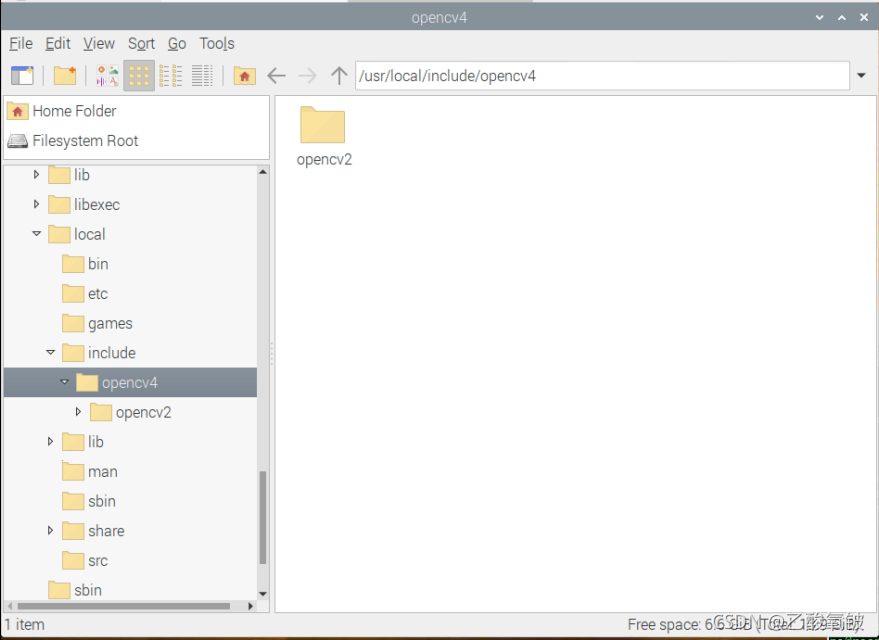Image resolution: width=879 pixels, height=640 pixels.
Task: Open path history dropdown arrow
Action: click(x=861, y=76)
